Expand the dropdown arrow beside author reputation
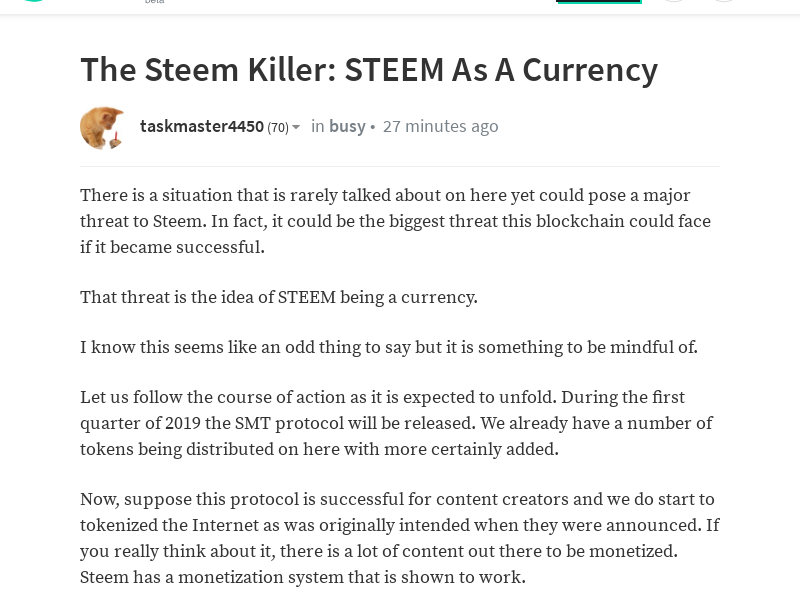800x600 pixels. click(296, 127)
